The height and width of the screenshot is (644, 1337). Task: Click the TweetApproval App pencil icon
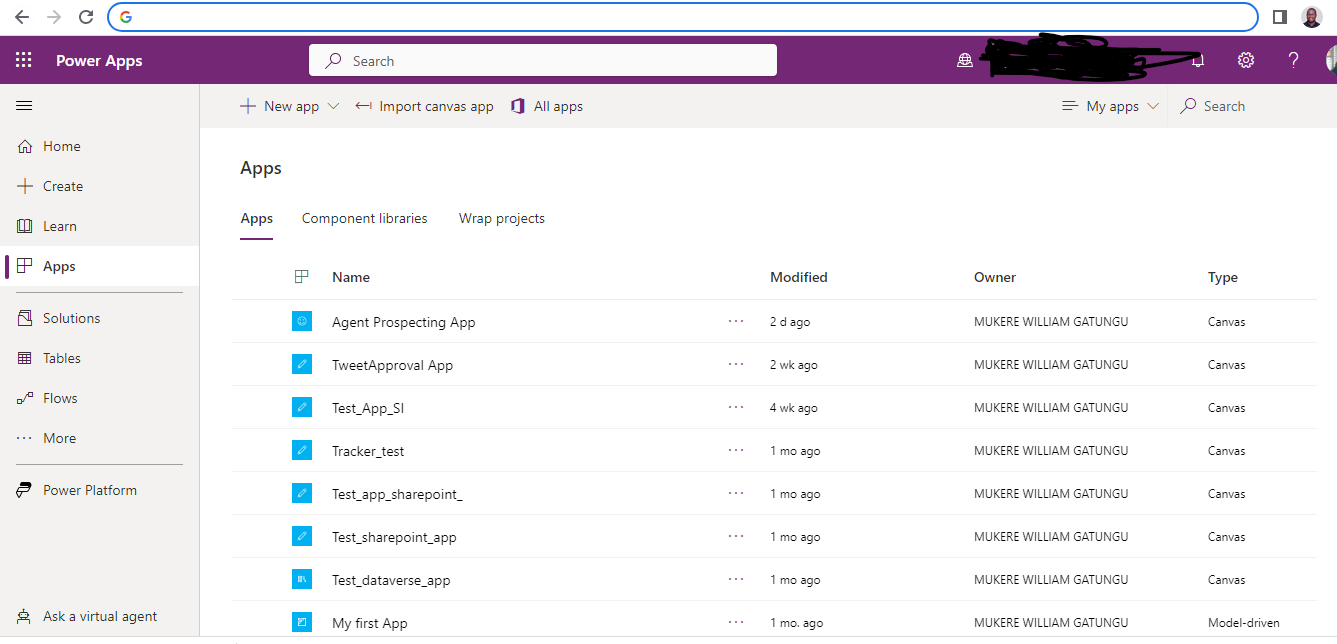302,364
